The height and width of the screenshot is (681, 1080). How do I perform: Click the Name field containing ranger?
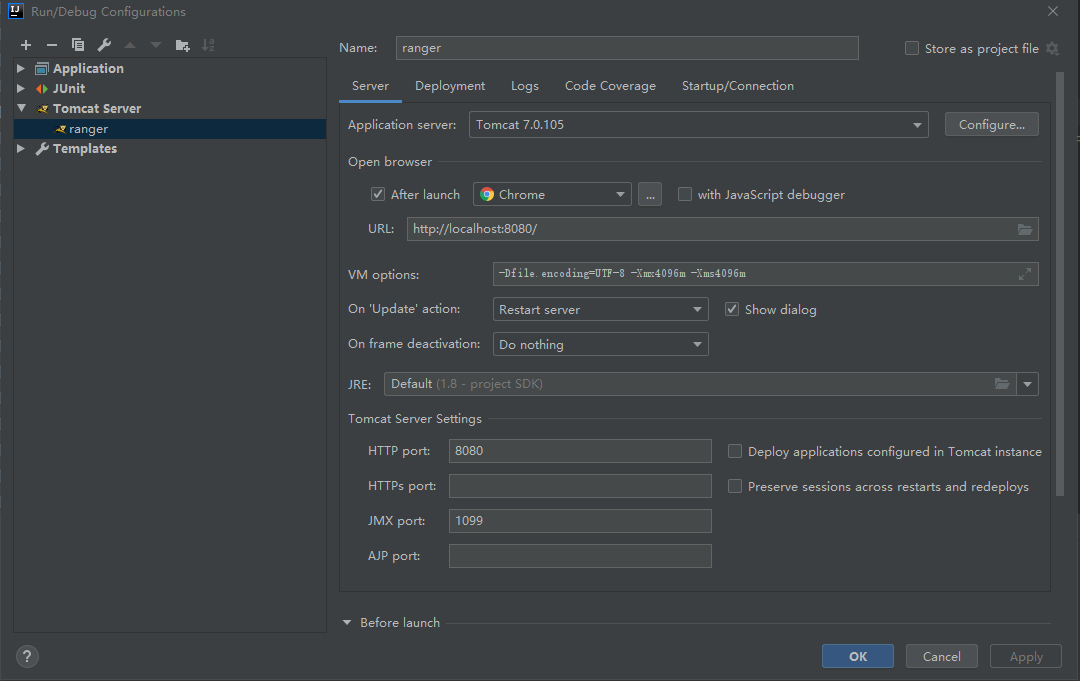point(627,48)
